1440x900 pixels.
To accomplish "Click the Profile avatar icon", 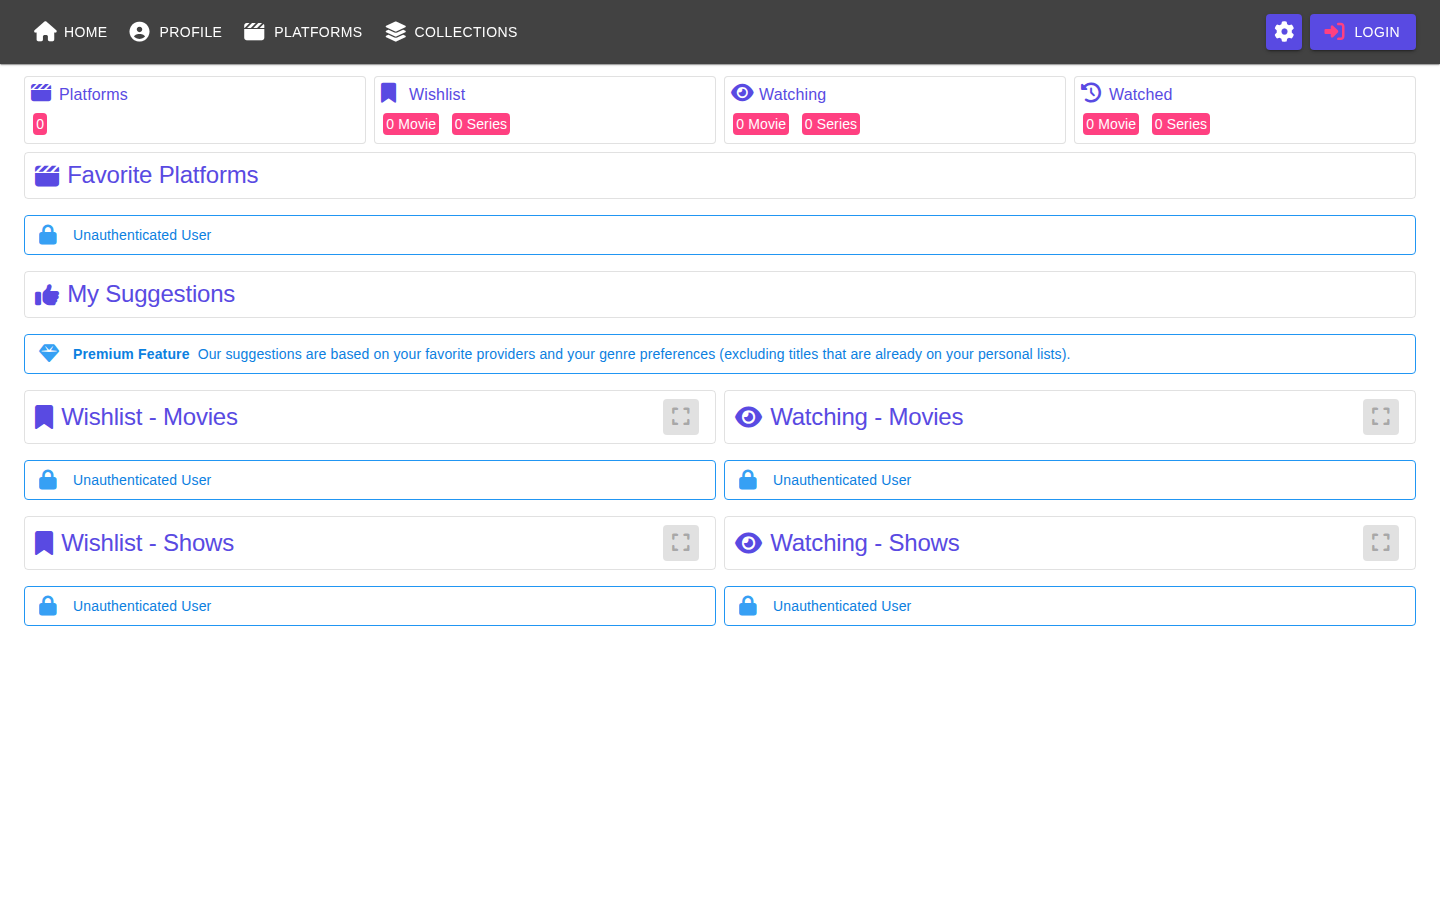I will point(140,32).
